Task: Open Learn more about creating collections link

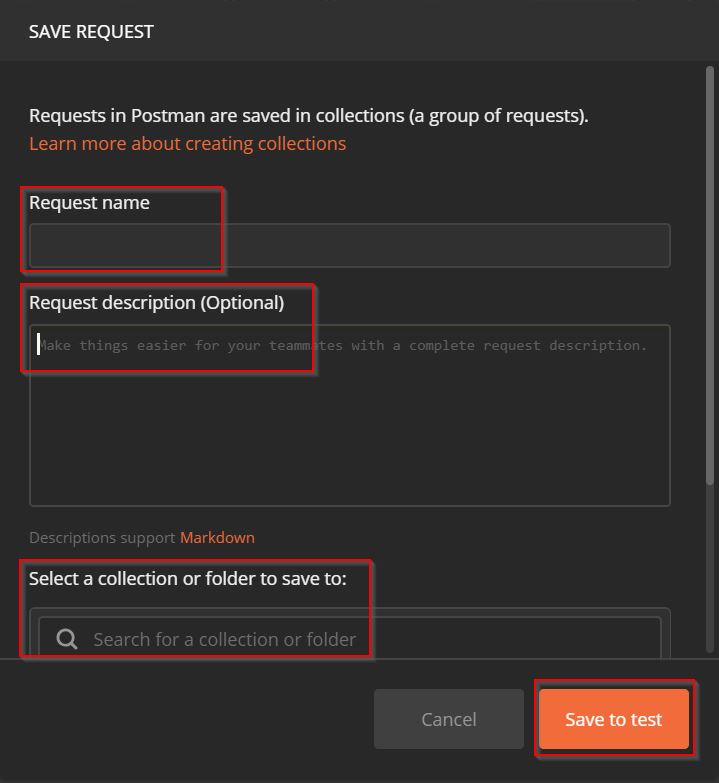Action: (187, 143)
